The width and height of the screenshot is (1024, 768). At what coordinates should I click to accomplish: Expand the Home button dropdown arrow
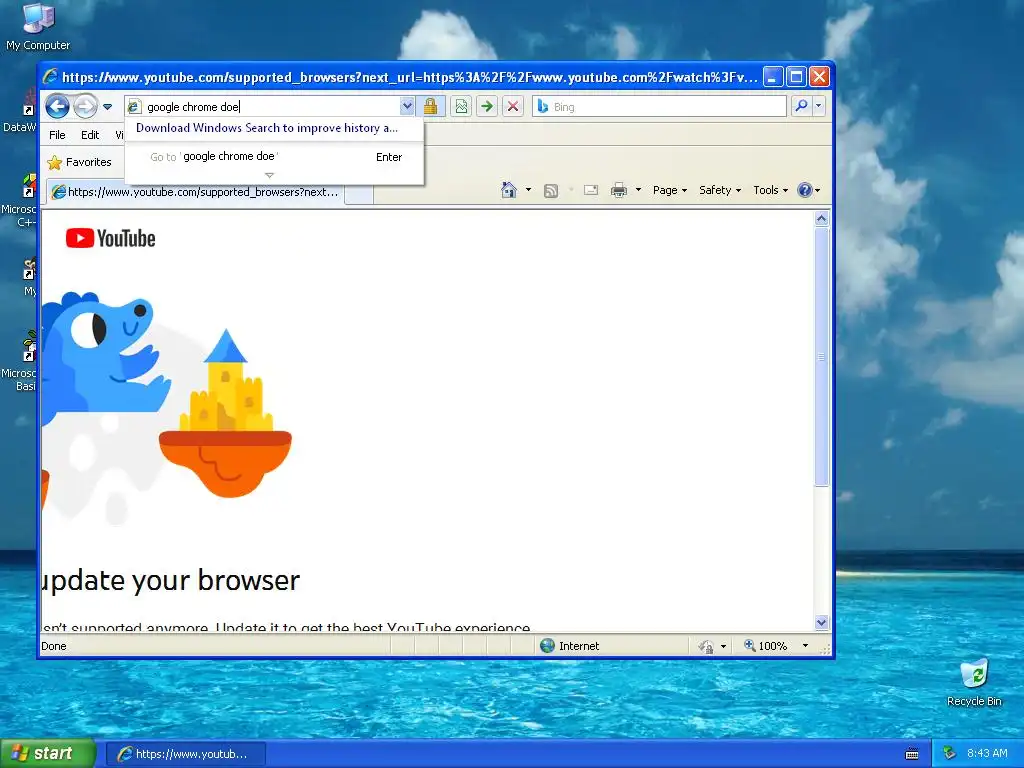[x=528, y=190]
